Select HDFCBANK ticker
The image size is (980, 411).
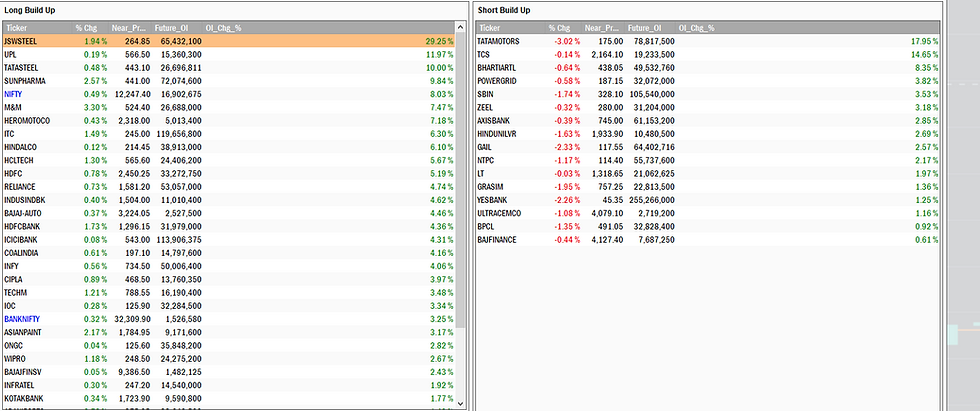tap(22, 226)
